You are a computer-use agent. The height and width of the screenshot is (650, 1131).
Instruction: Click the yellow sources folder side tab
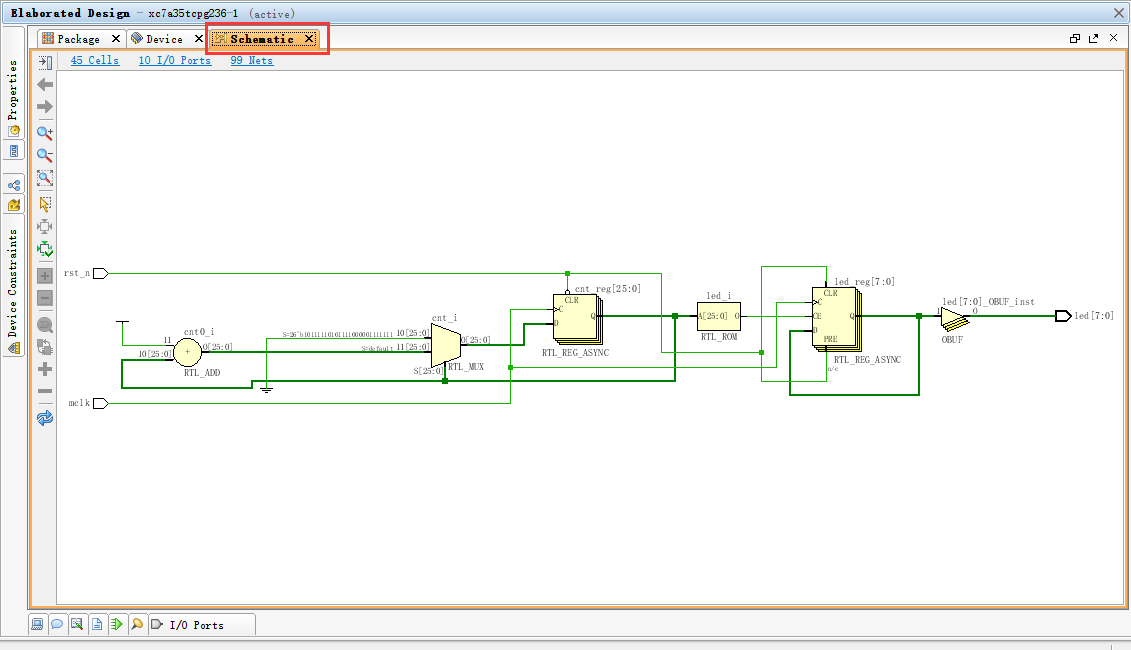pyautogui.click(x=14, y=205)
